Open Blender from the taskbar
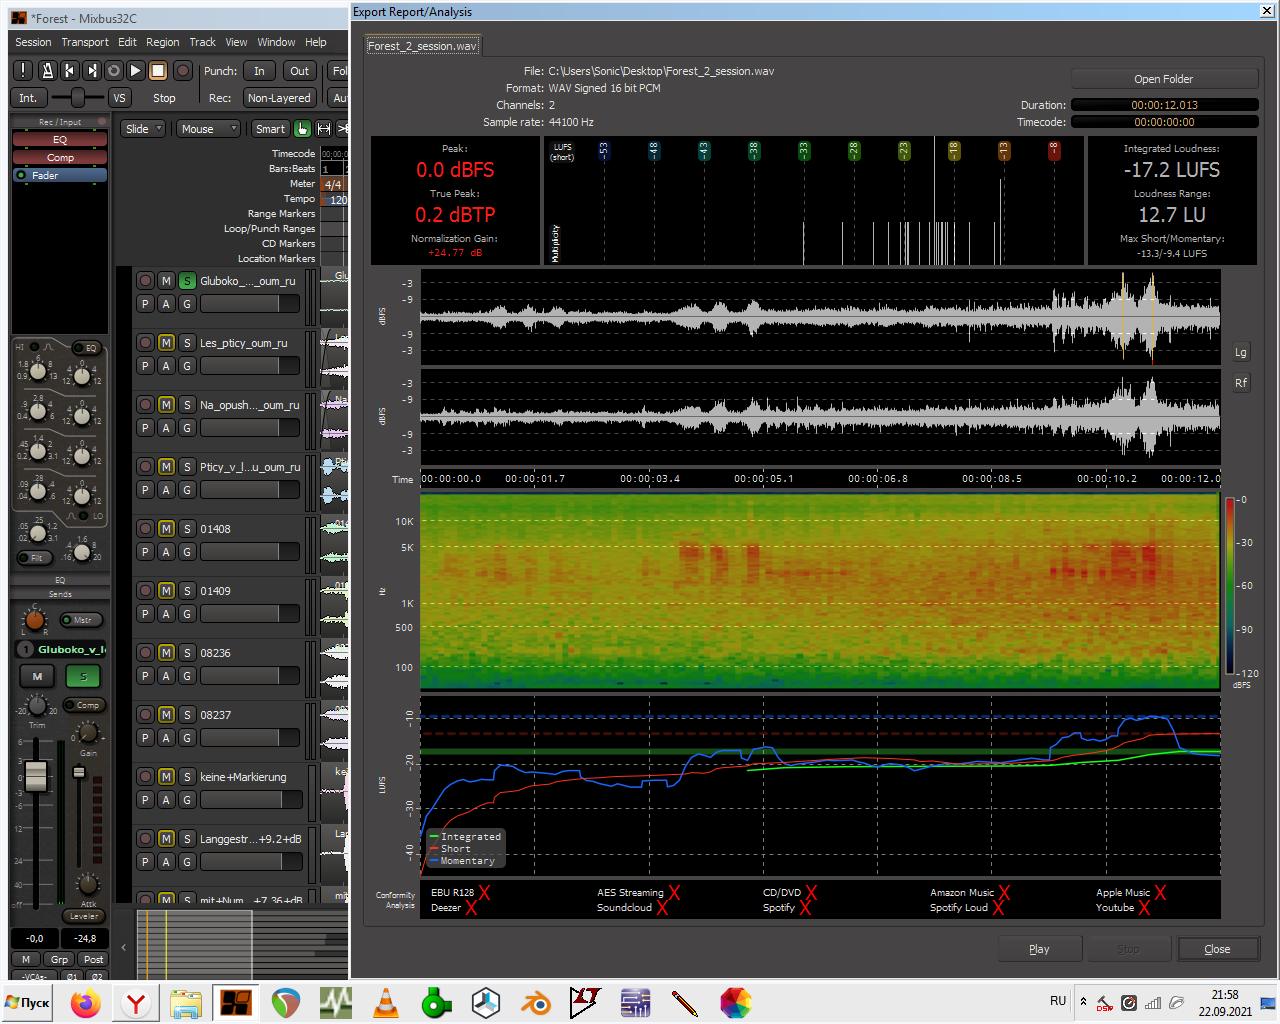This screenshot has height=1024, width=1280. pos(536,1003)
